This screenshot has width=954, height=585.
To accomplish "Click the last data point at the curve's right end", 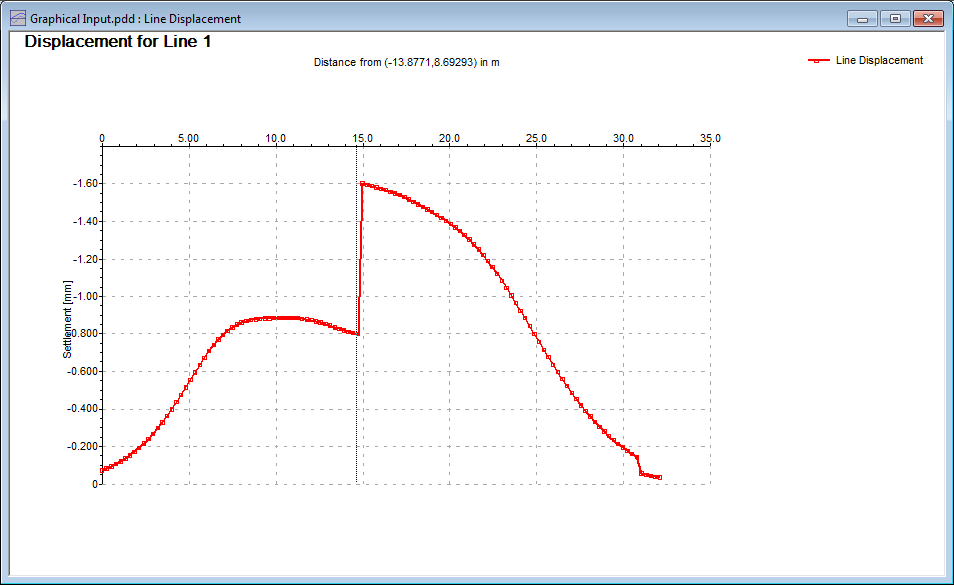I will (660, 477).
